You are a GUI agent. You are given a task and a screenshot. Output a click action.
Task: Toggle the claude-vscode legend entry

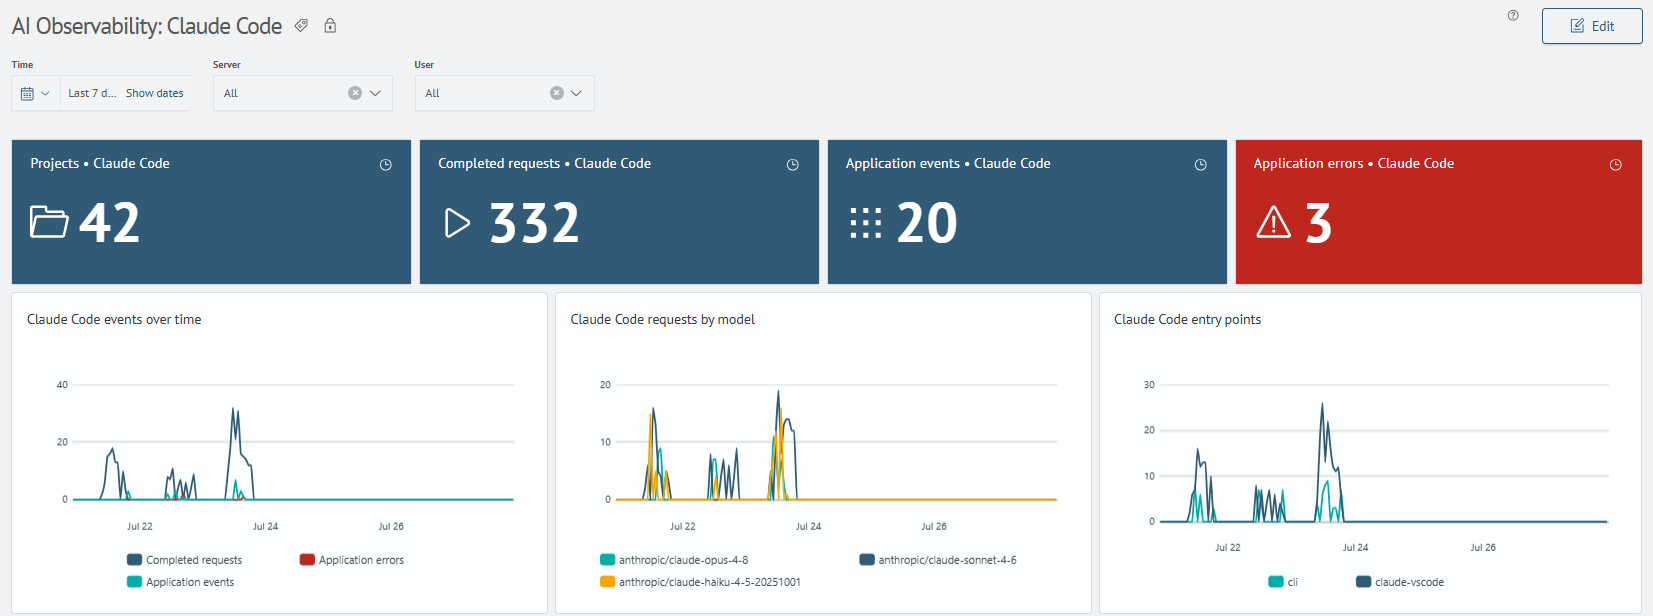(x=1400, y=582)
